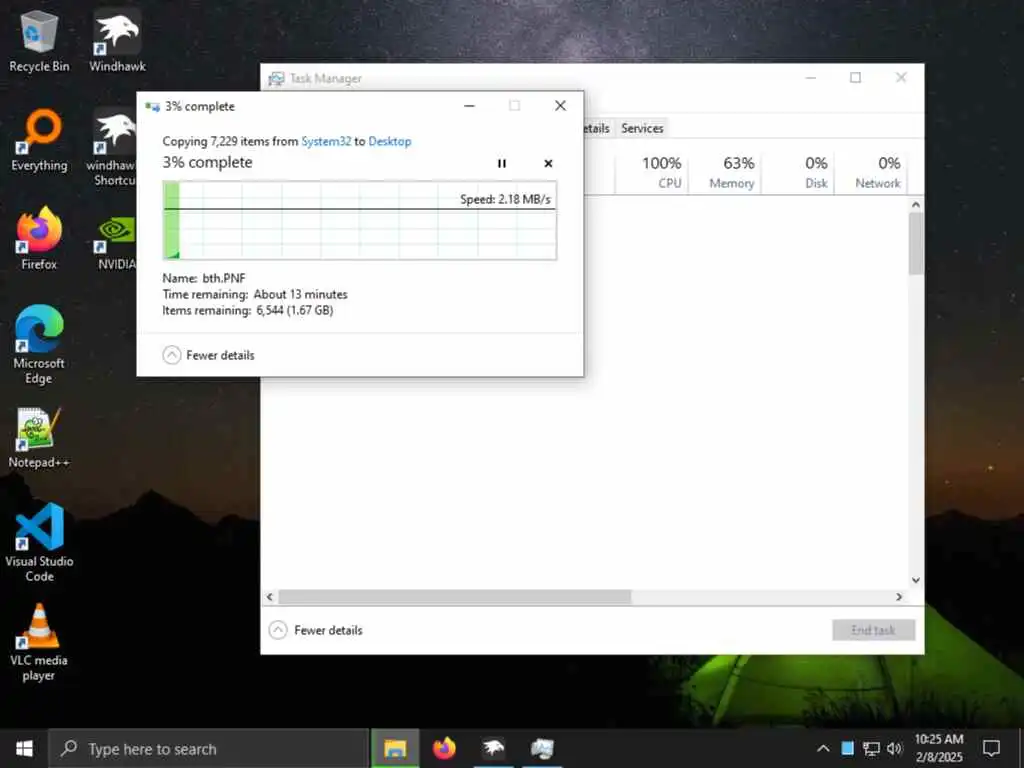Image resolution: width=1024 pixels, height=768 pixels.
Task: Open the network tray icon
Action: [x=871, y=748]
